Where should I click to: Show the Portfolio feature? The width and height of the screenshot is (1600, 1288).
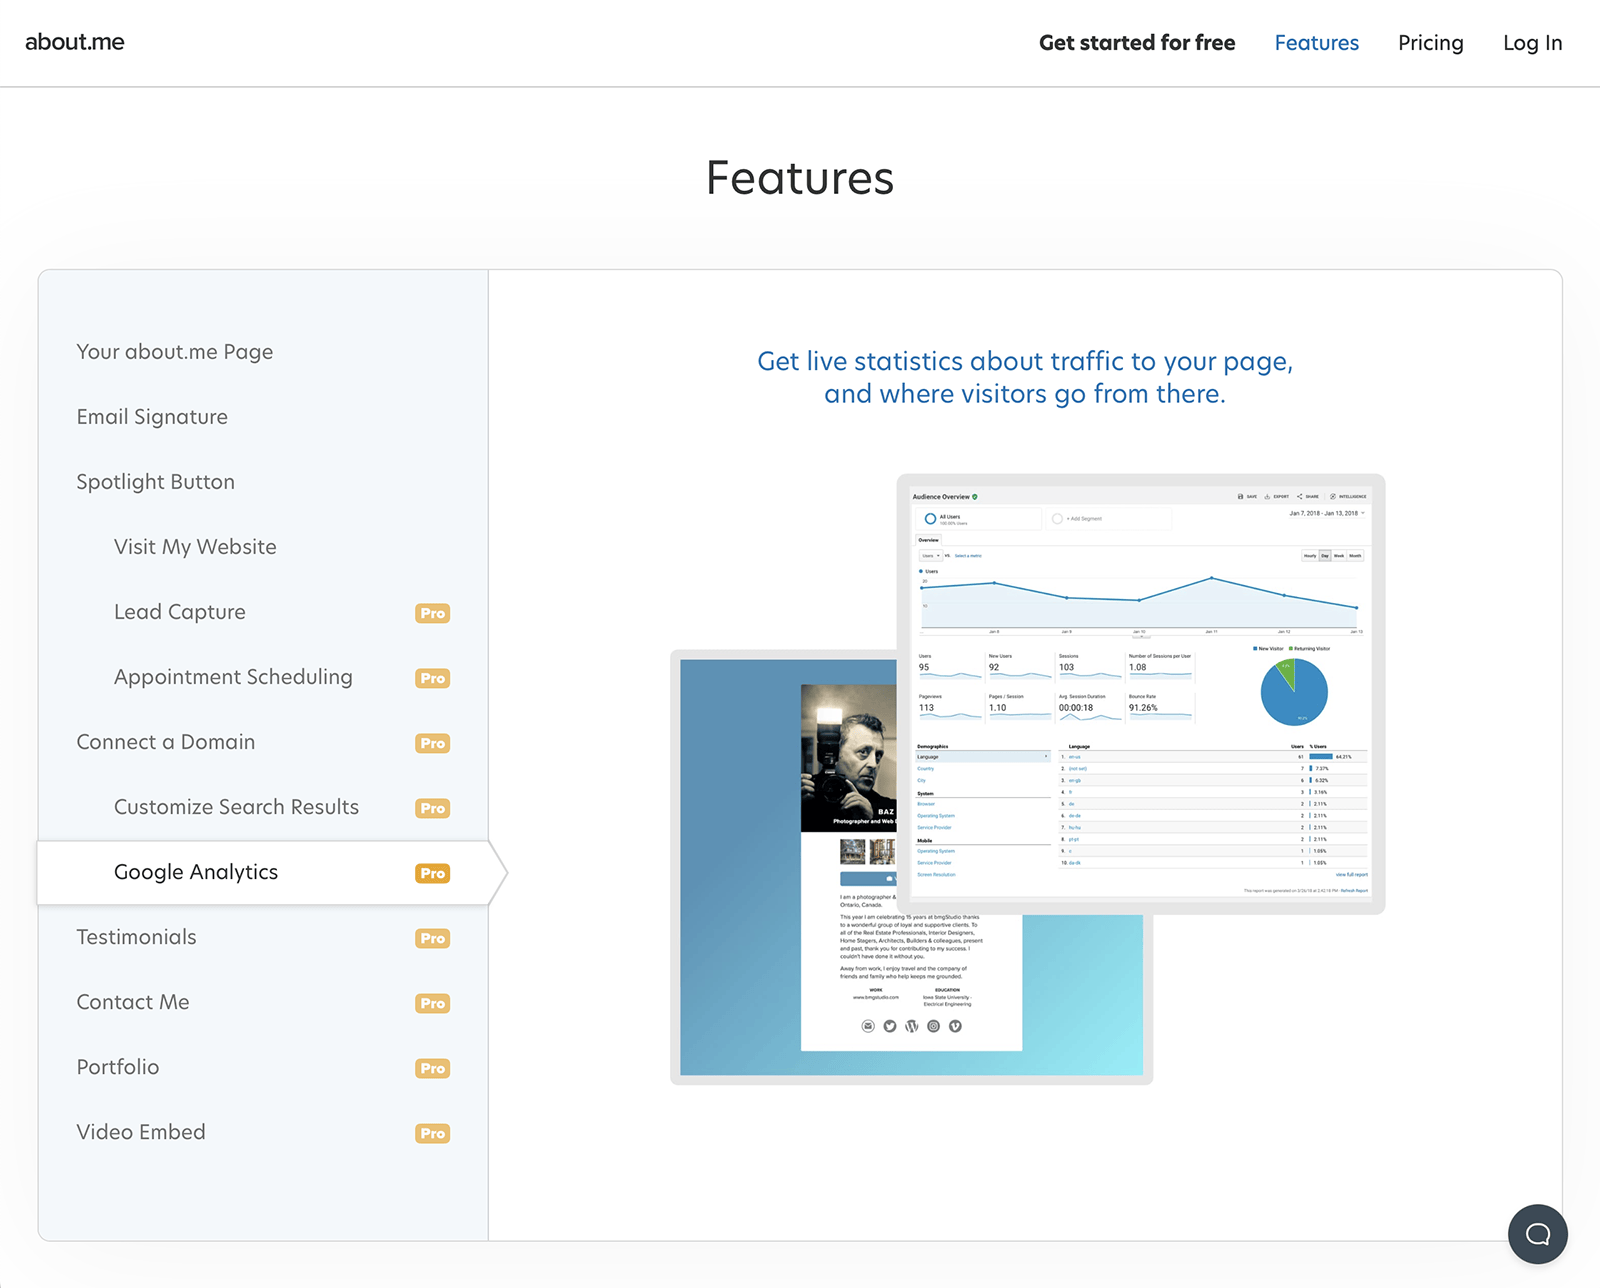[x=118, y=1067]
